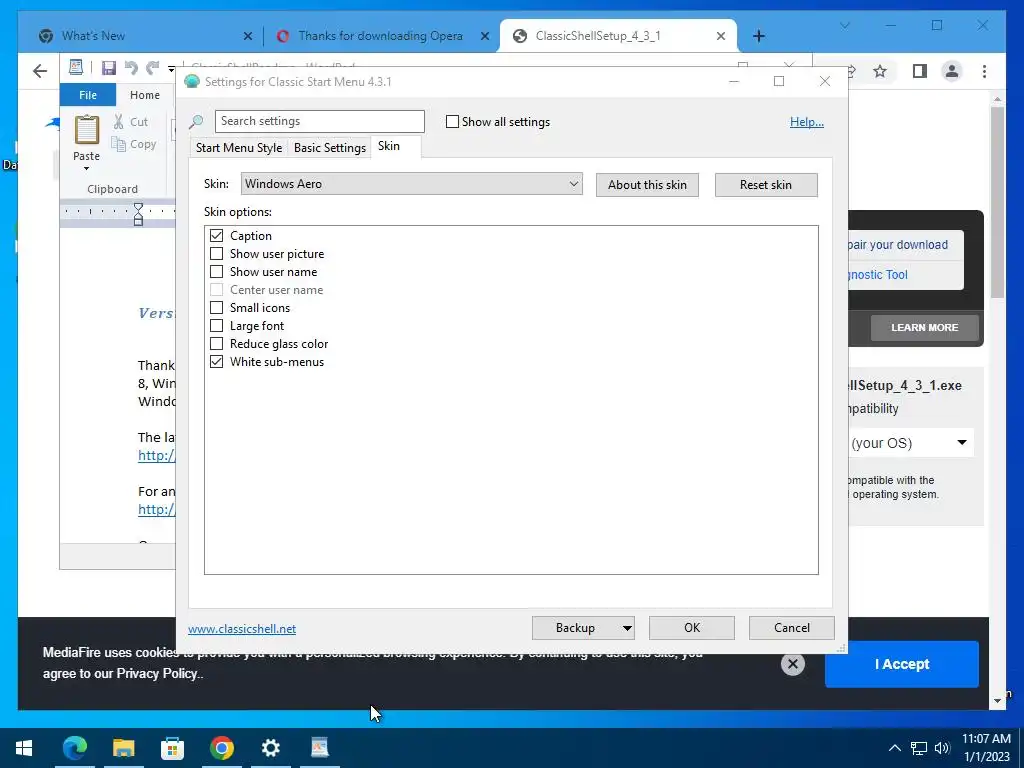Open the Windows Start button
The height and width of the screenshot is (768, 1024).
tap(24, 748)
